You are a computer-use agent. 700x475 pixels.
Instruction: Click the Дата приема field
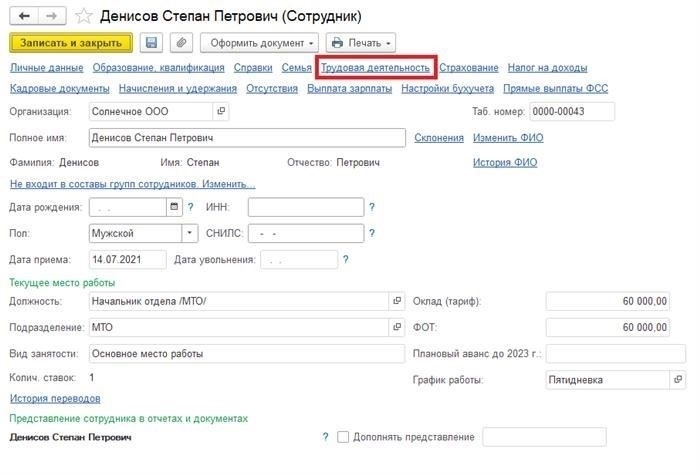128,259
